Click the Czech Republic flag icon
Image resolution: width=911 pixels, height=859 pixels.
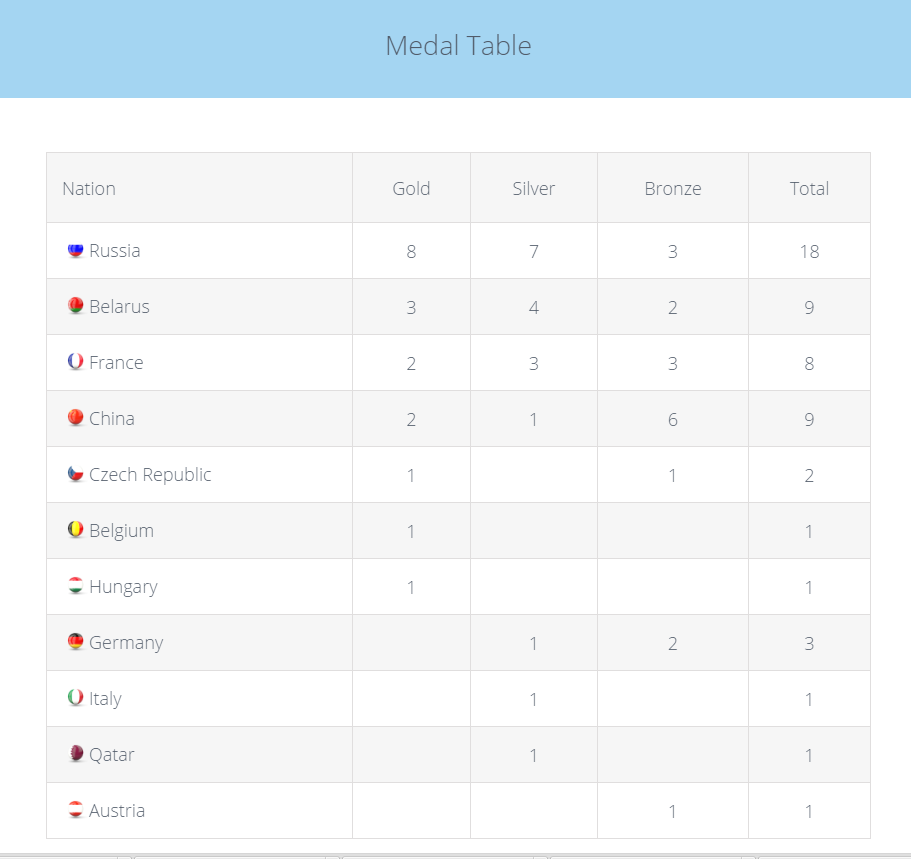76,474
